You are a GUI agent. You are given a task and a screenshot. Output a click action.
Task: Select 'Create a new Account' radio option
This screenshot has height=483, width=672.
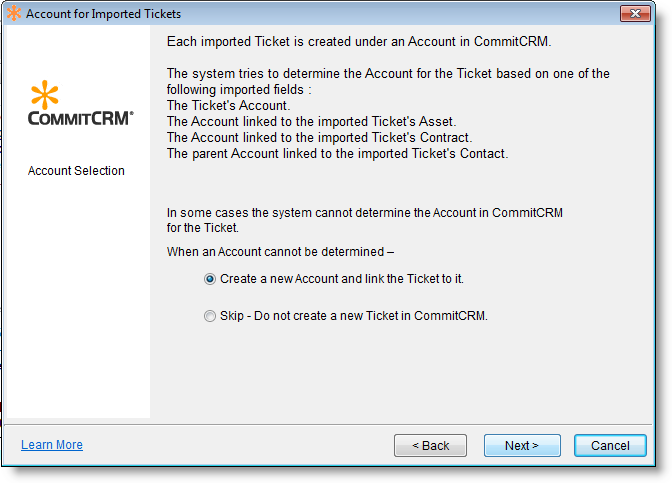210,280
